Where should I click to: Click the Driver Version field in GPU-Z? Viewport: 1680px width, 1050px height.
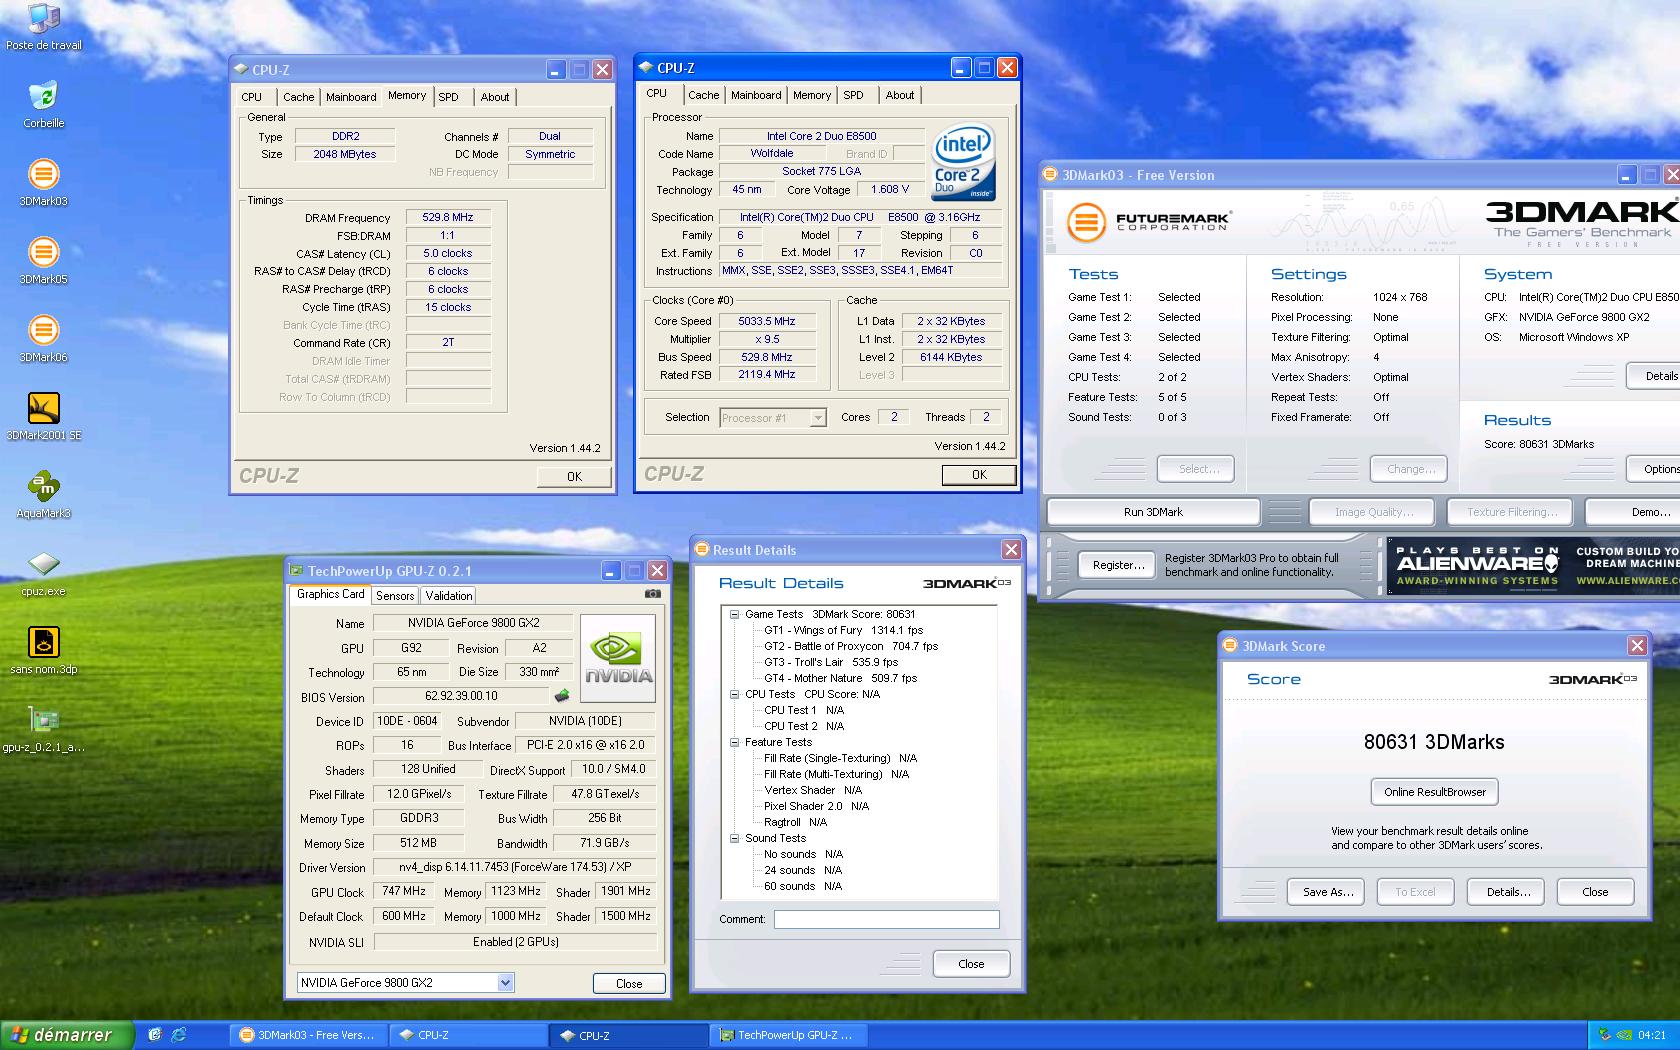[x=515, y=867]
